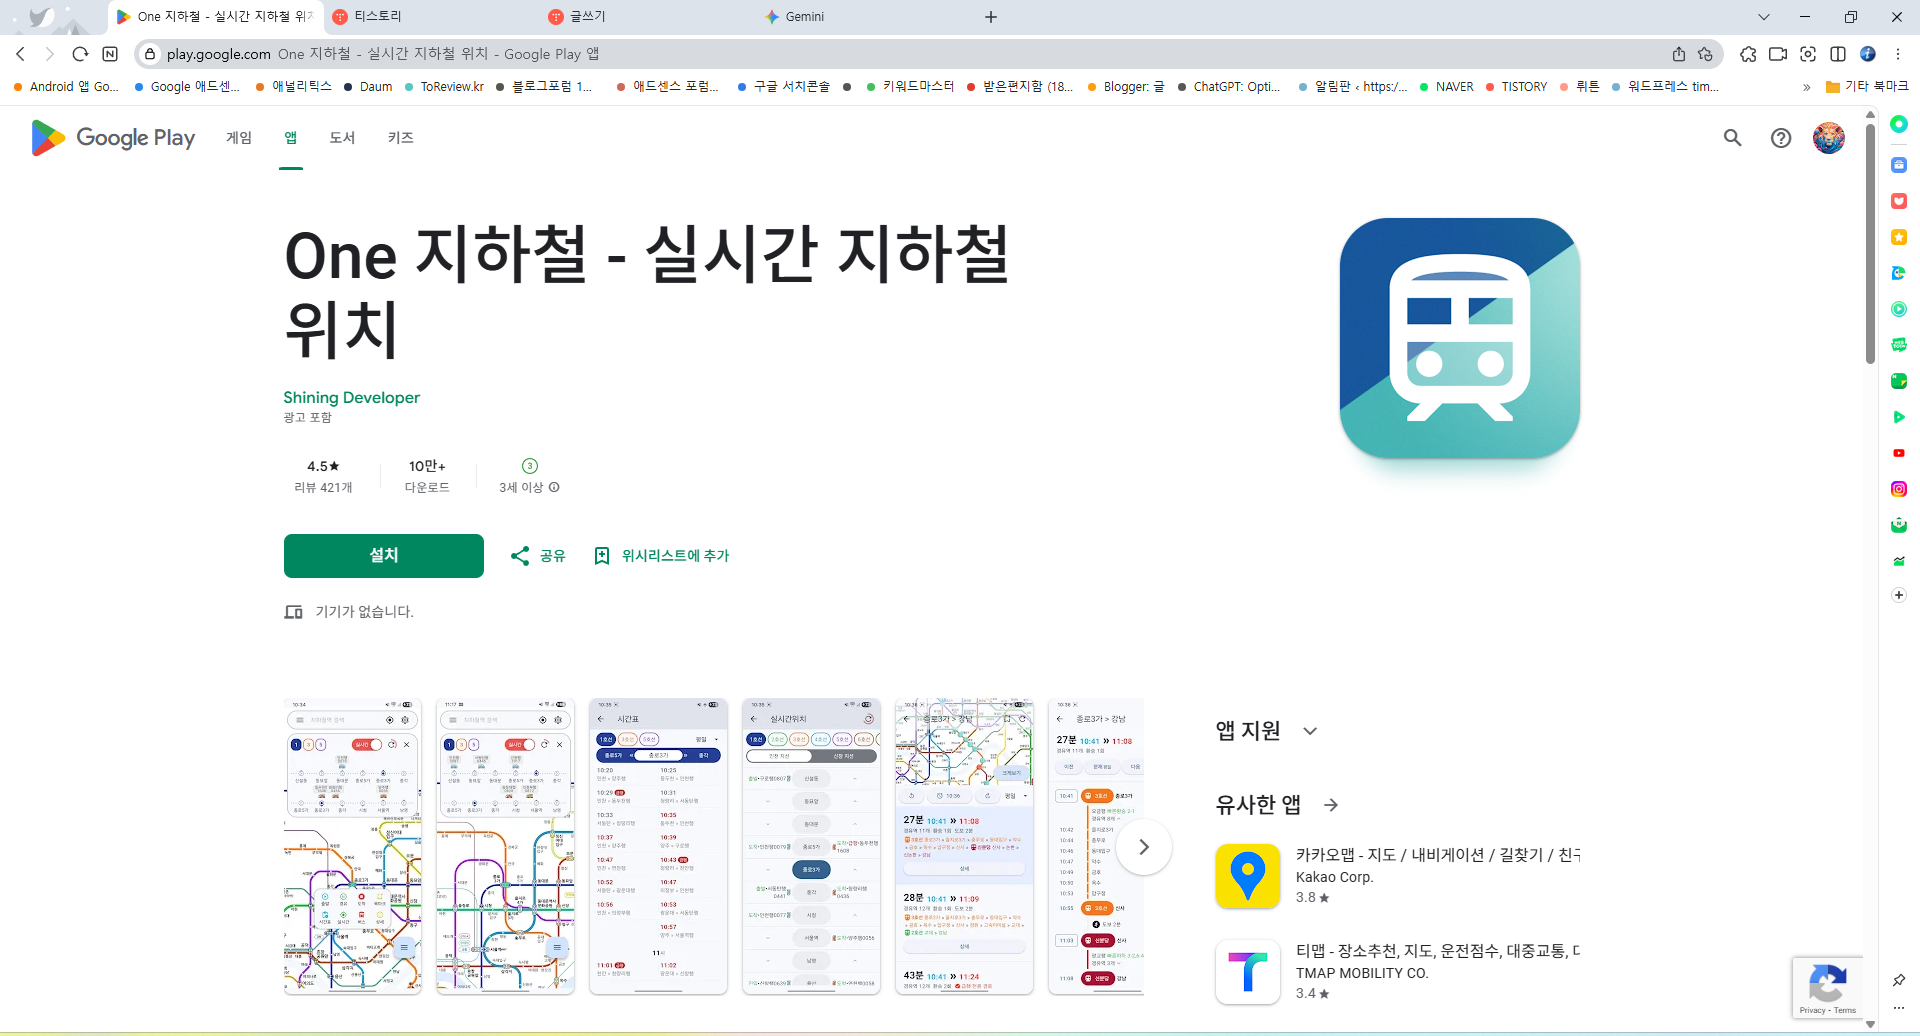This screenshot has width=1920, height=1036.
Task: Click the next arrow on screenshots carousel
Action: tap(1143, 846)
